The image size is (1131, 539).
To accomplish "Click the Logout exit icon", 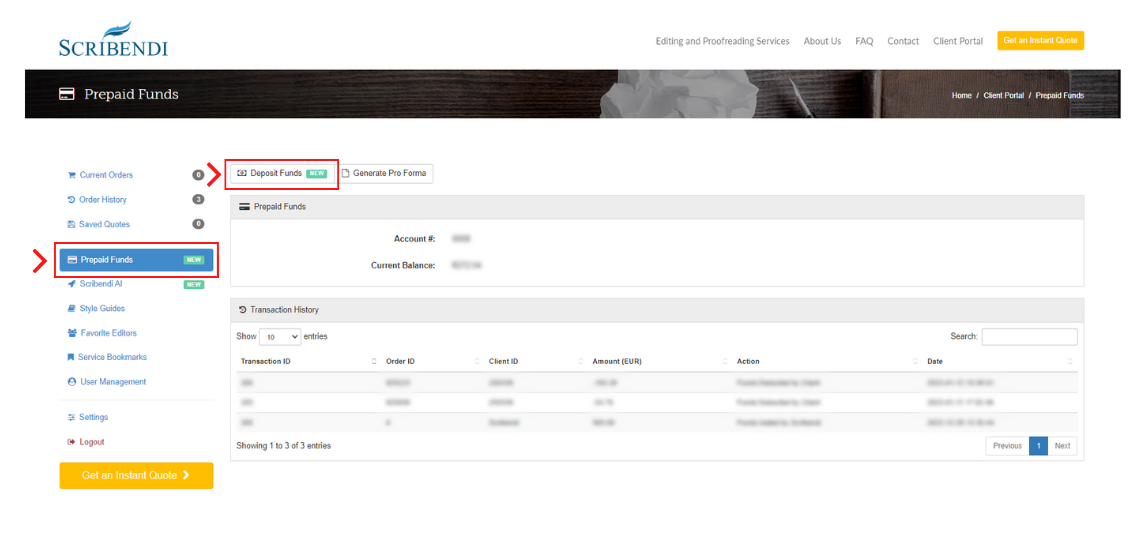I will 71,442.
